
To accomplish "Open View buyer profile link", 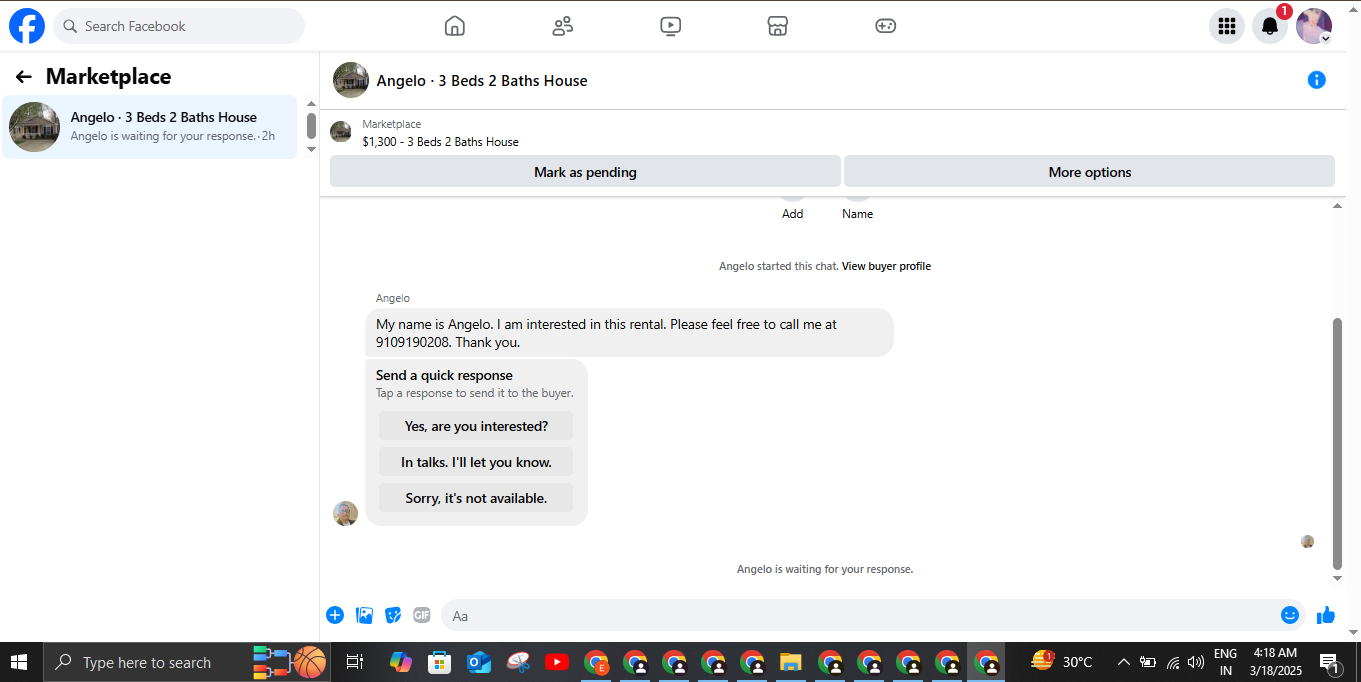I will (x=886, y=266).
